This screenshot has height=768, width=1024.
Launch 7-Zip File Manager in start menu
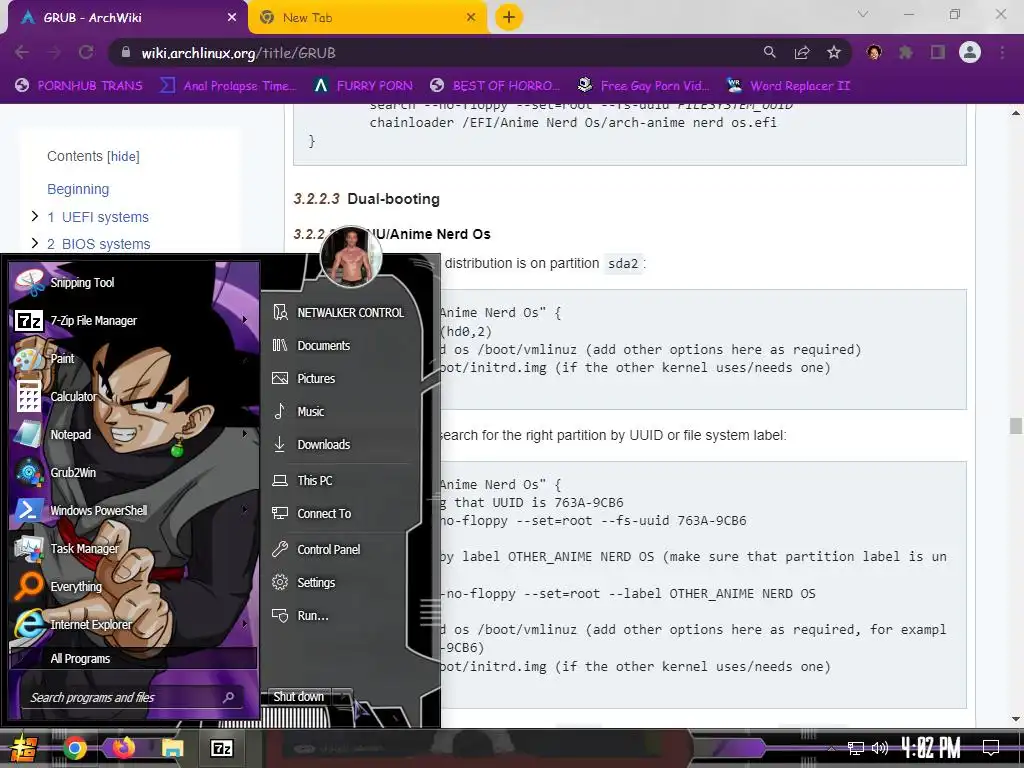click(x=134, y=321)
